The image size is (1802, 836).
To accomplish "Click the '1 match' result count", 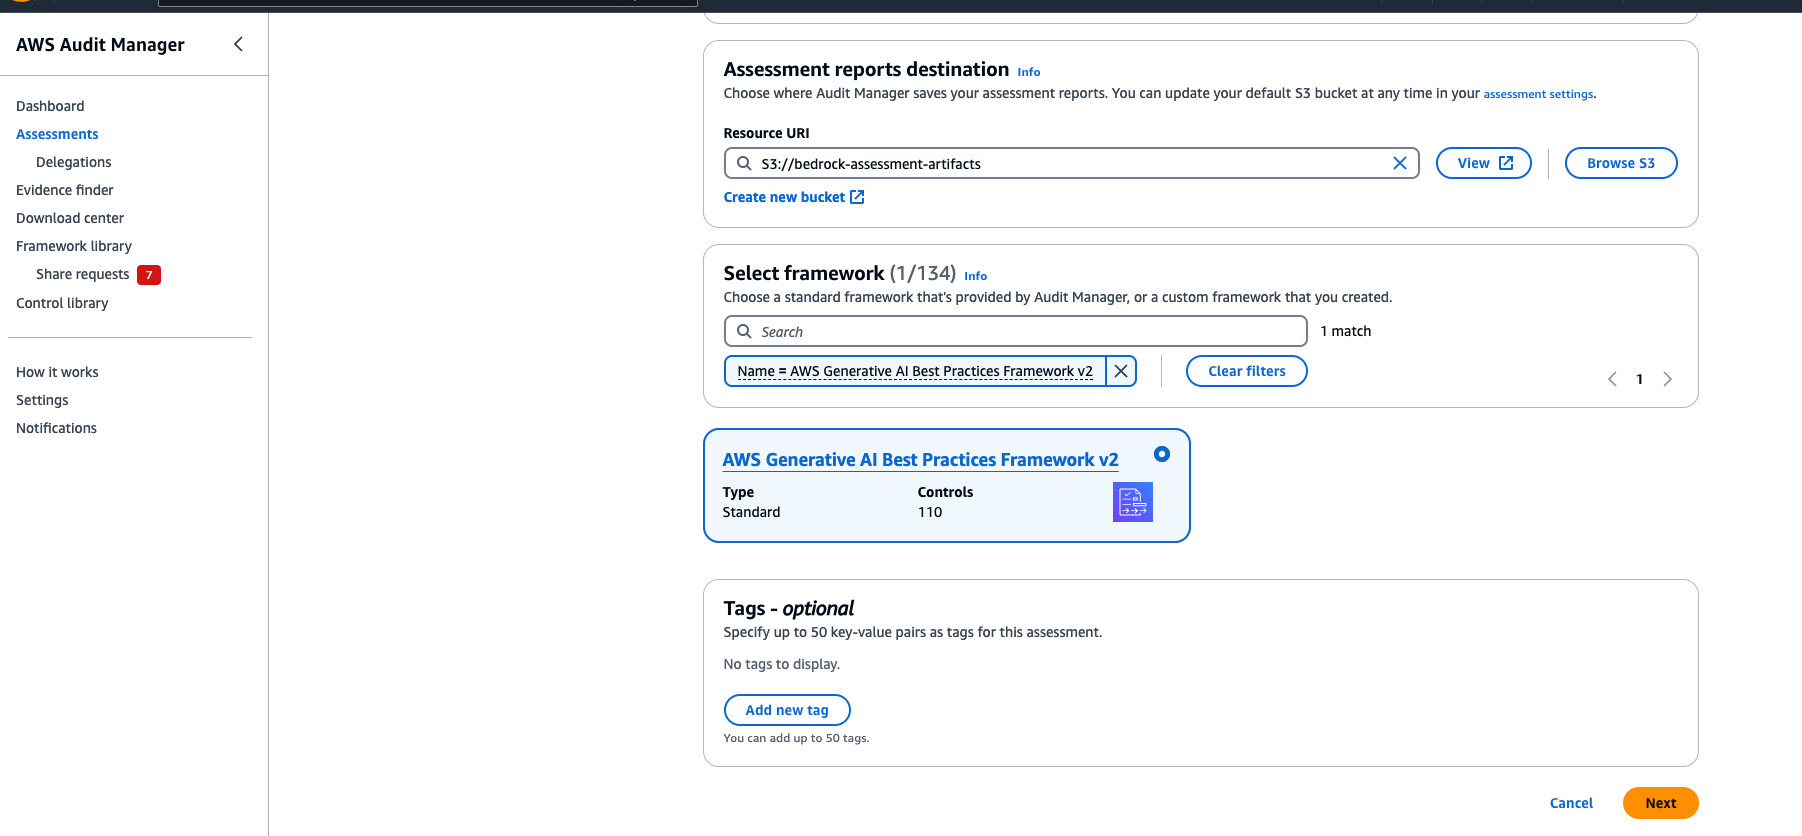I will pyautogui.click(x=1346, y=331).
